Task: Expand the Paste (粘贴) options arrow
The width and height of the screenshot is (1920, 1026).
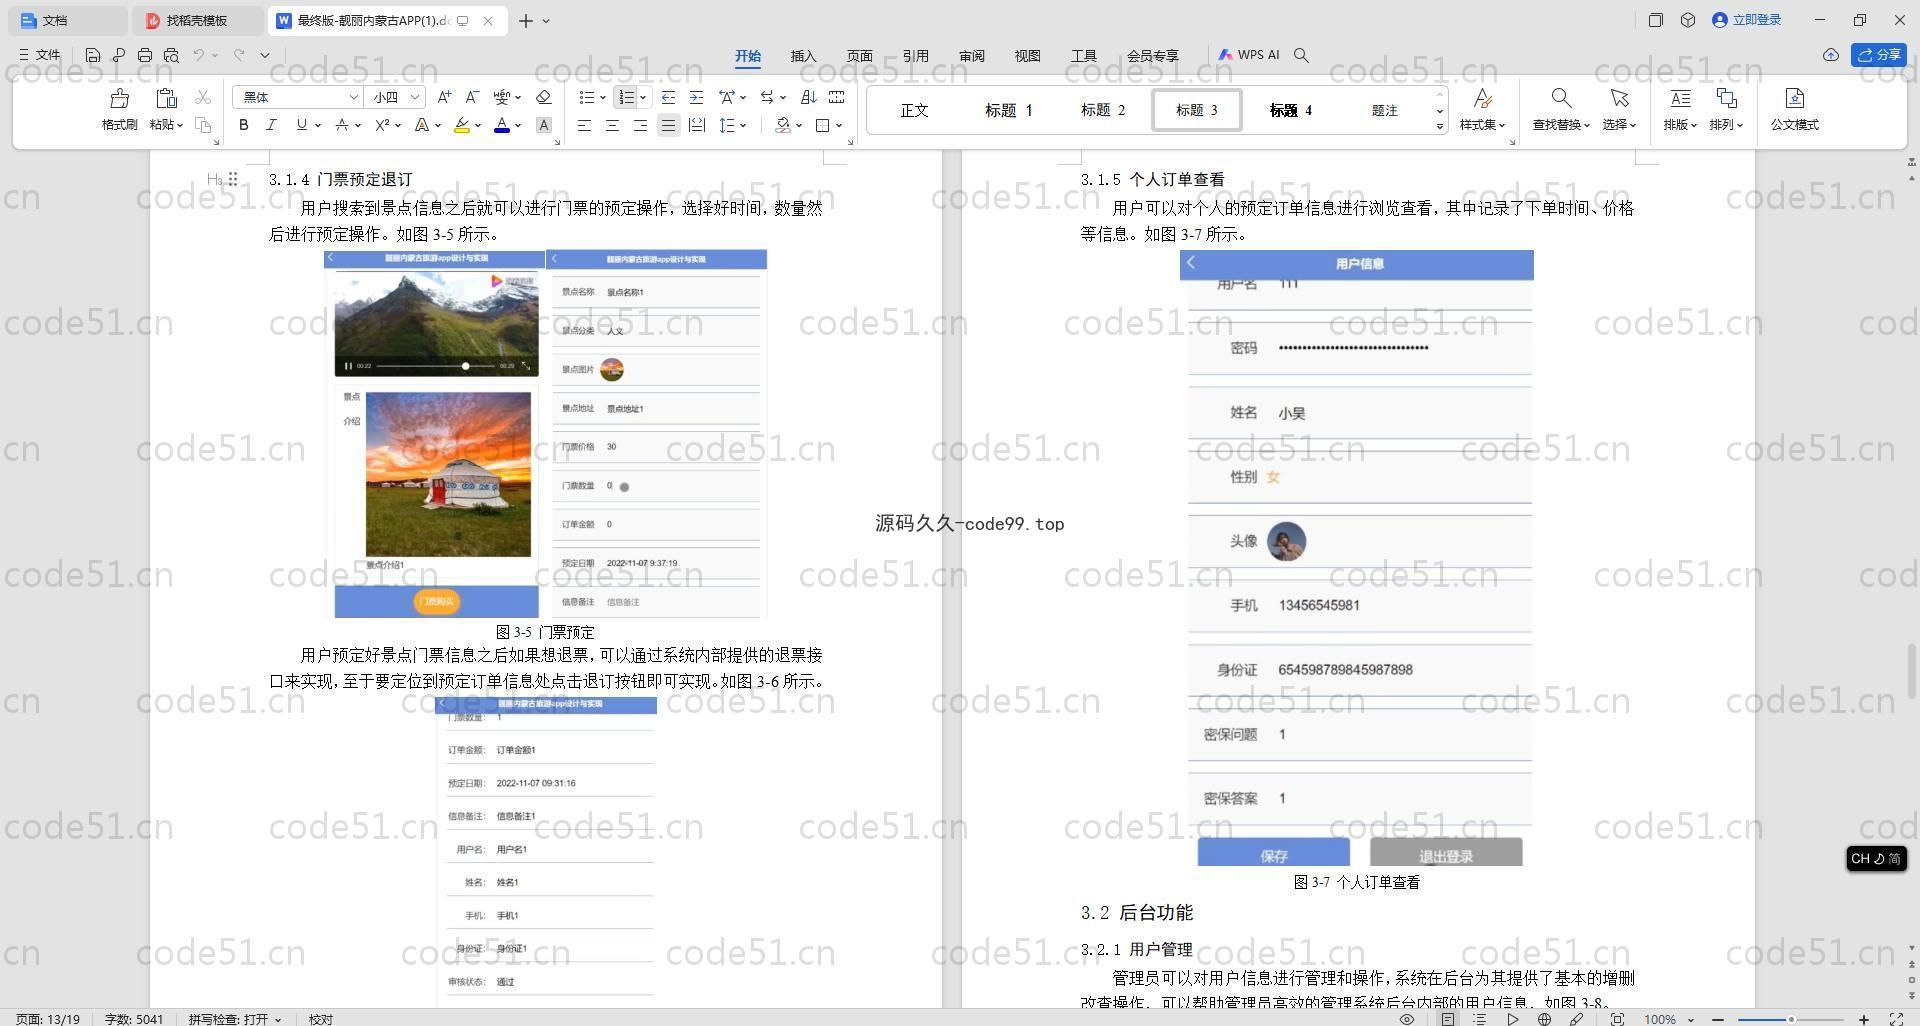Action: 180,125
